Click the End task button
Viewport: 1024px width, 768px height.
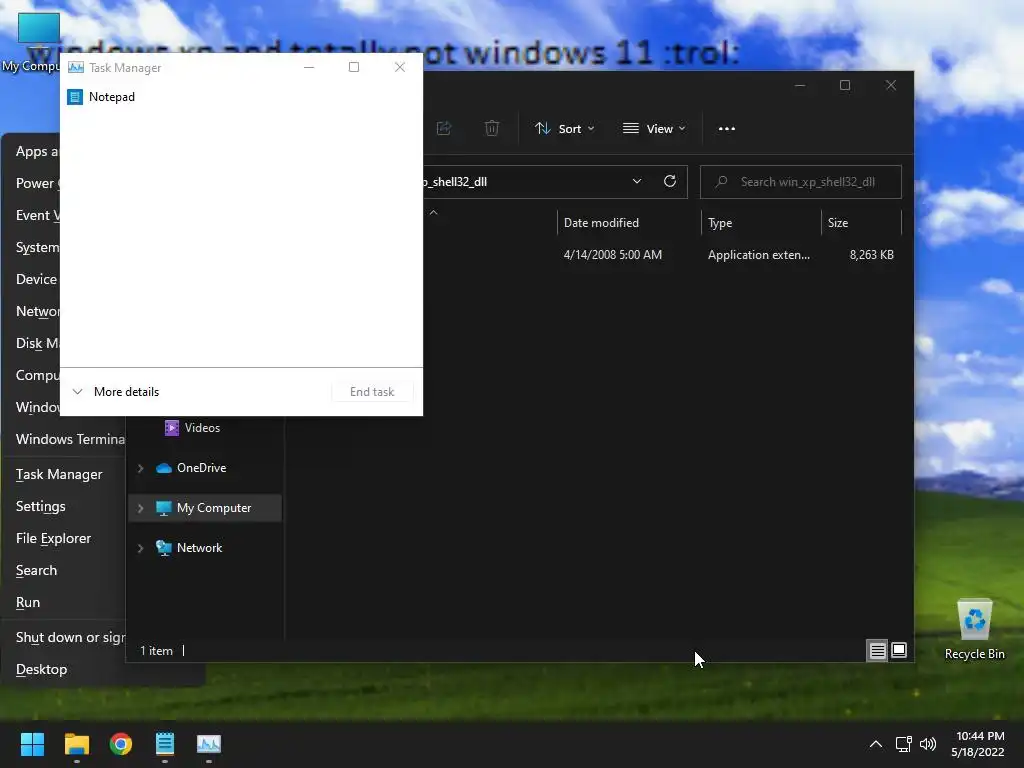[372, 392]
